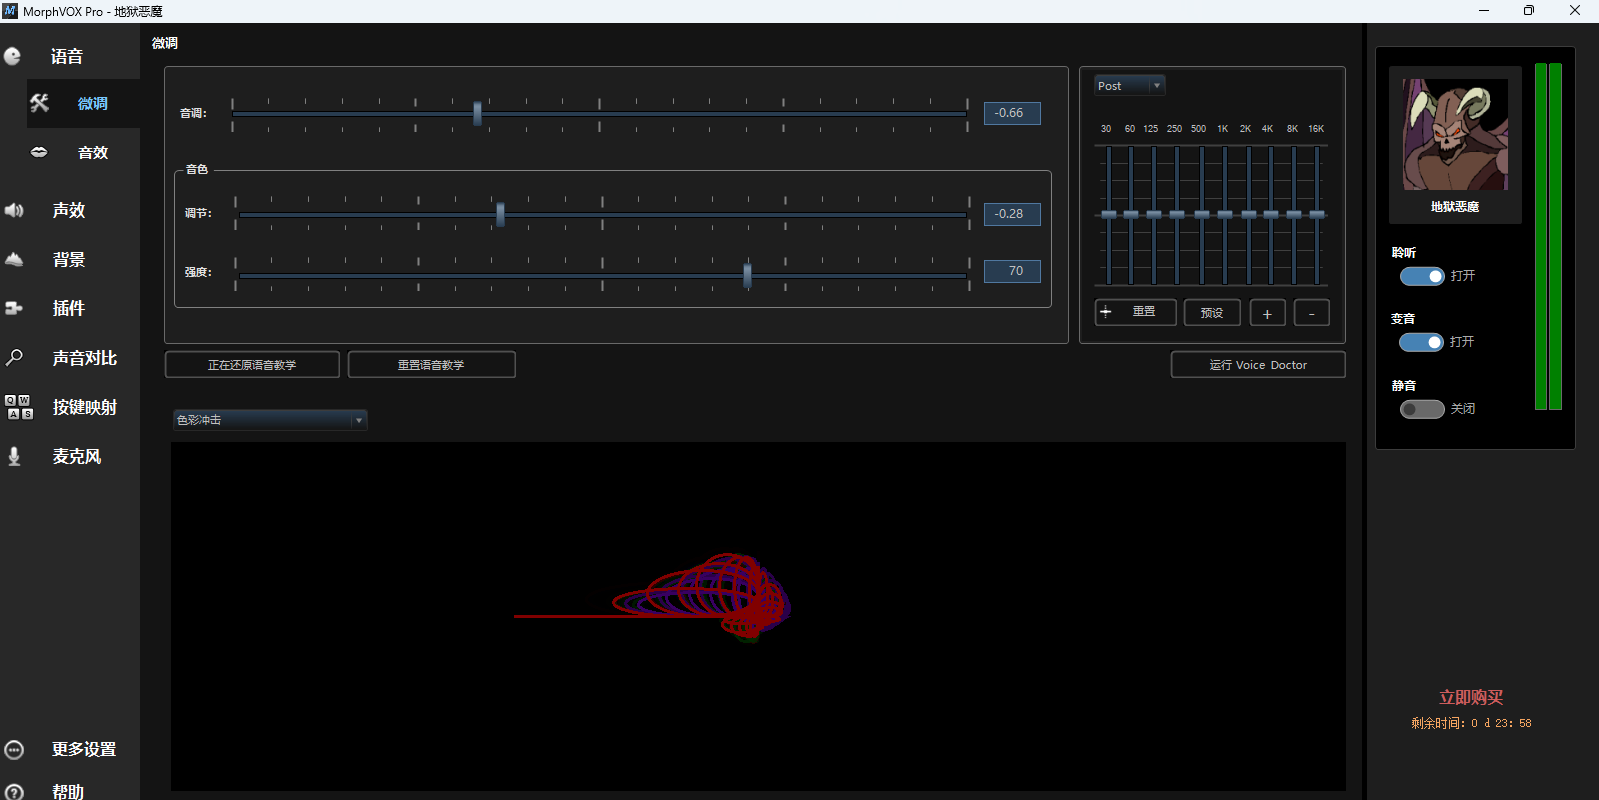Click the 语音 voice icon in sidebar
The image size is (1599, 800).
(x=13, y=56)
